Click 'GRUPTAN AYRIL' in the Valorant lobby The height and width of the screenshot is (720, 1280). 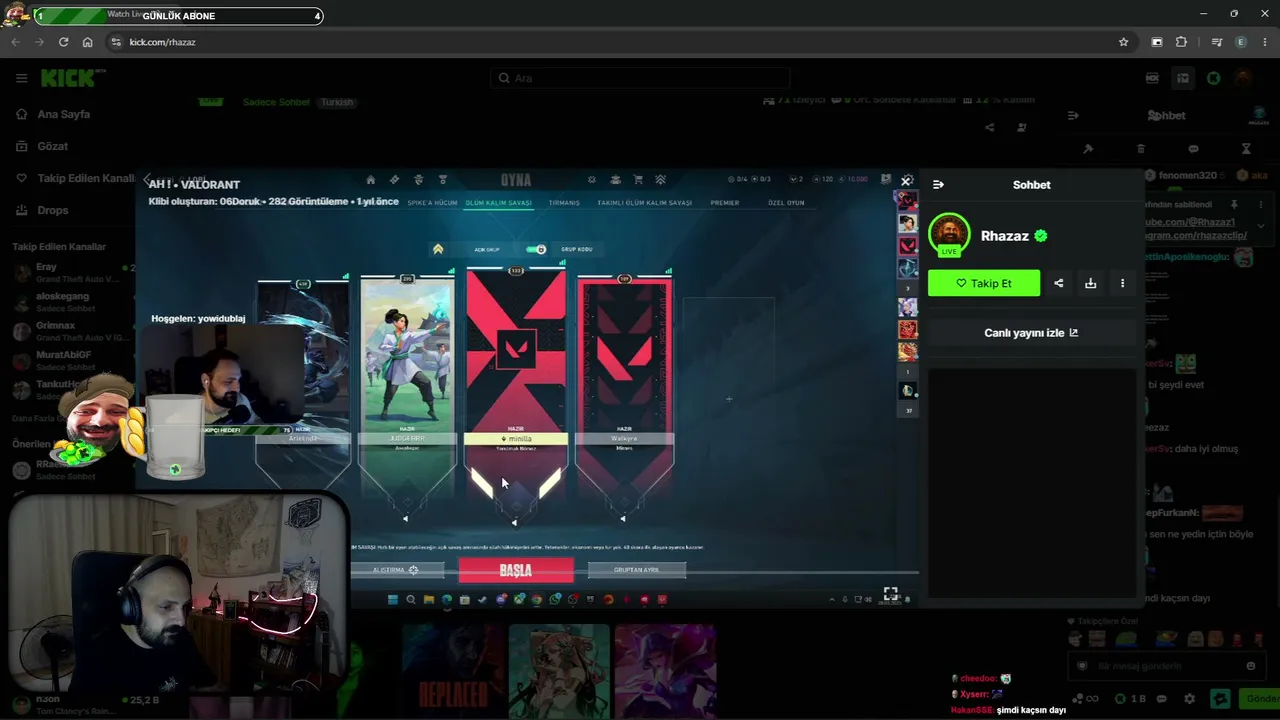click(x=636, y=570)
